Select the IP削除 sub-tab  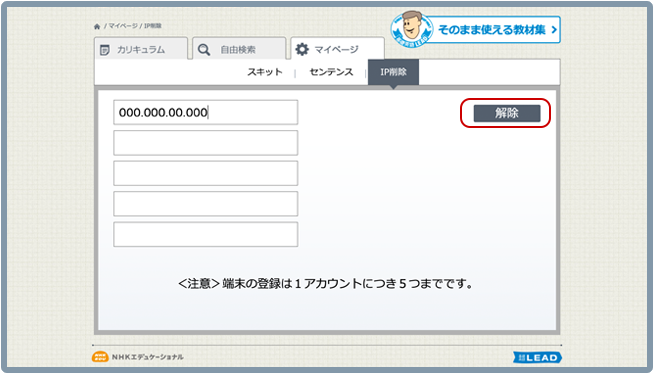[x=393, y=72]
